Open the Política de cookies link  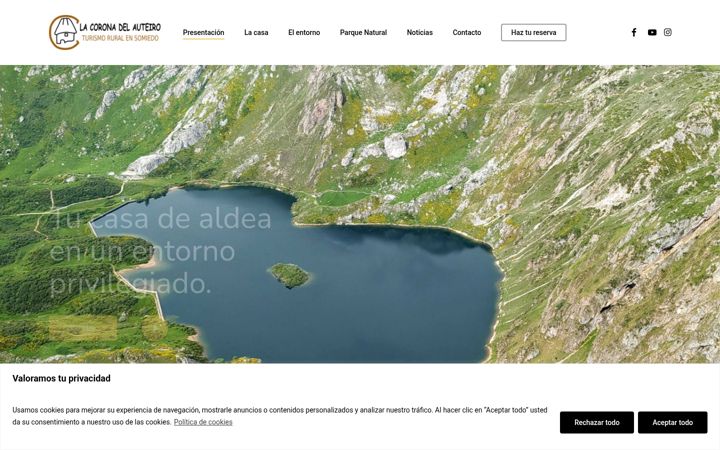pyautogui.click(x=203, y=422)
